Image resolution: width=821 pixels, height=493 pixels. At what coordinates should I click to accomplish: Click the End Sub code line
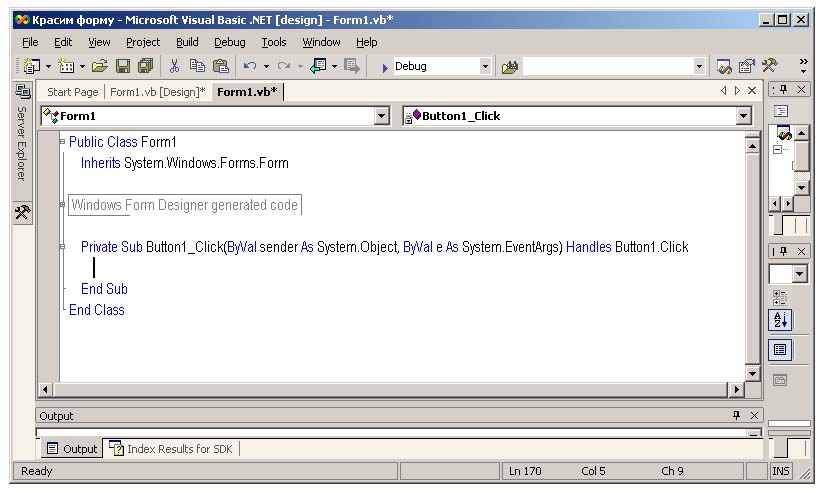pyautogui.click(x=104, y=289)
